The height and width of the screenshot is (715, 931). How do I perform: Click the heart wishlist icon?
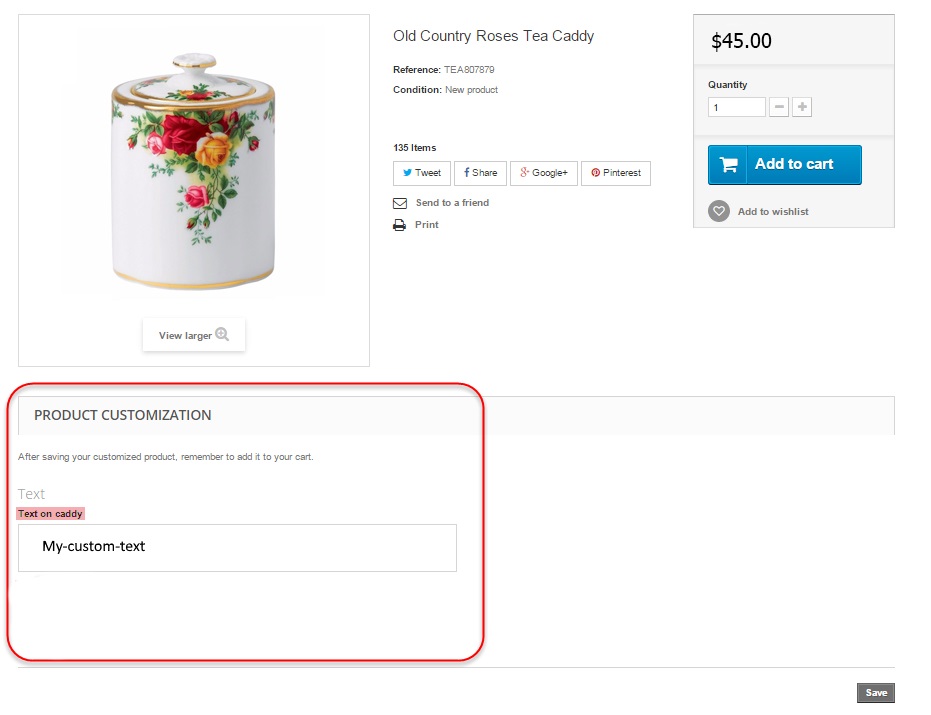pos(719,211)
